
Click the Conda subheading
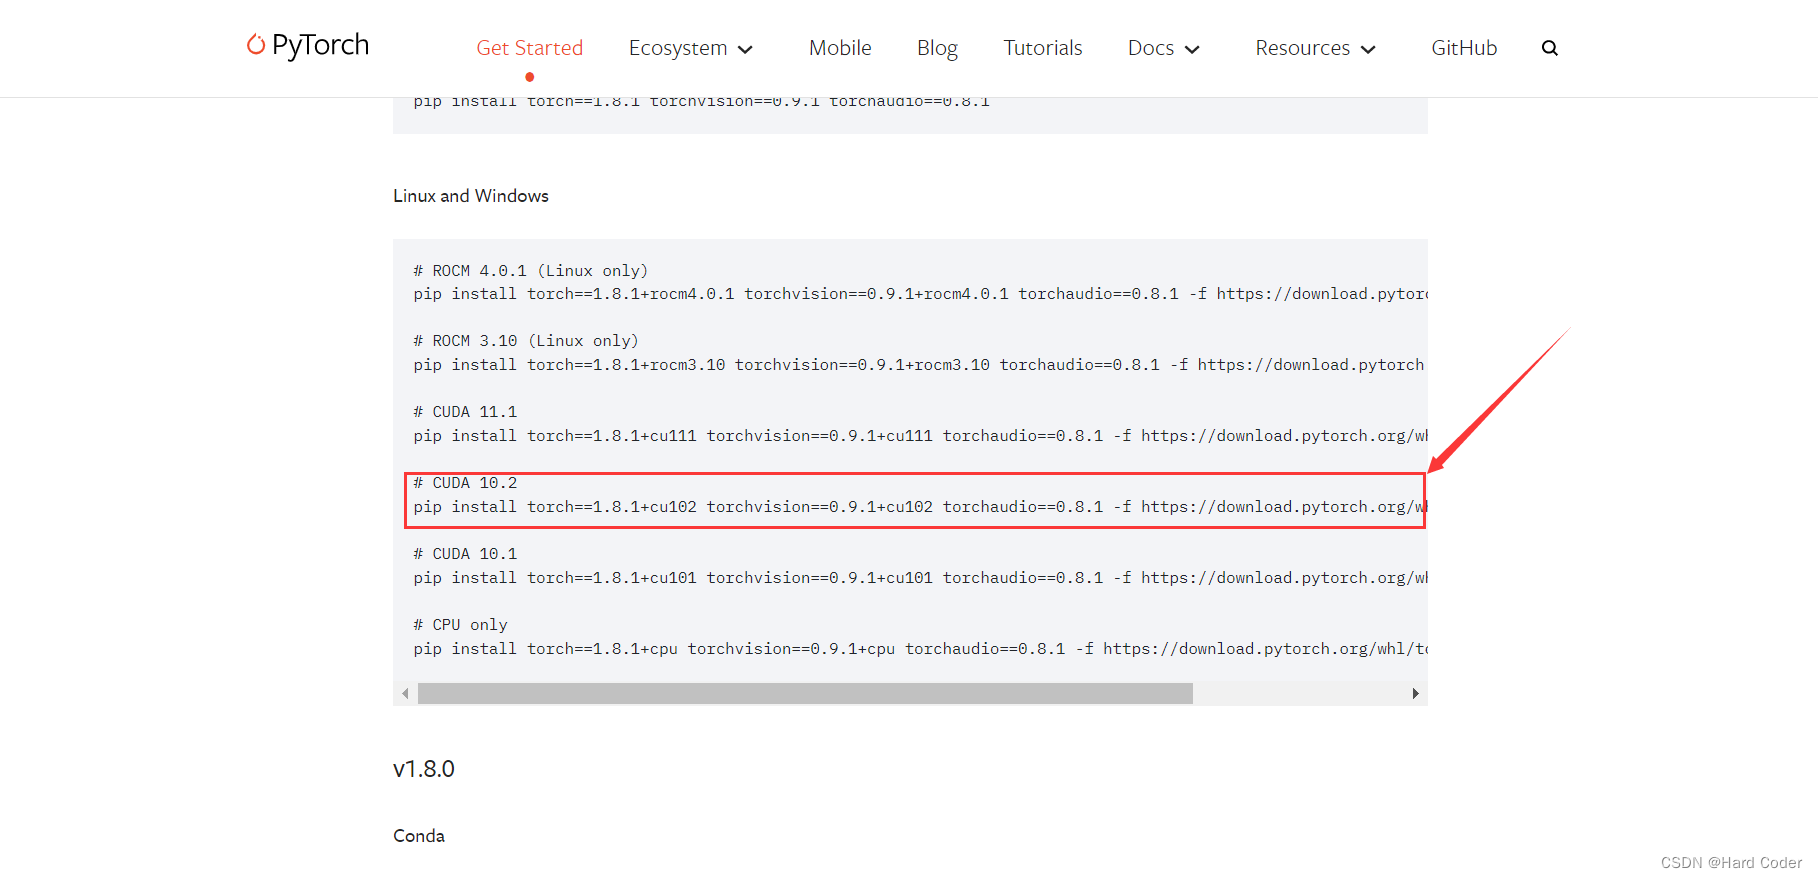419,836
